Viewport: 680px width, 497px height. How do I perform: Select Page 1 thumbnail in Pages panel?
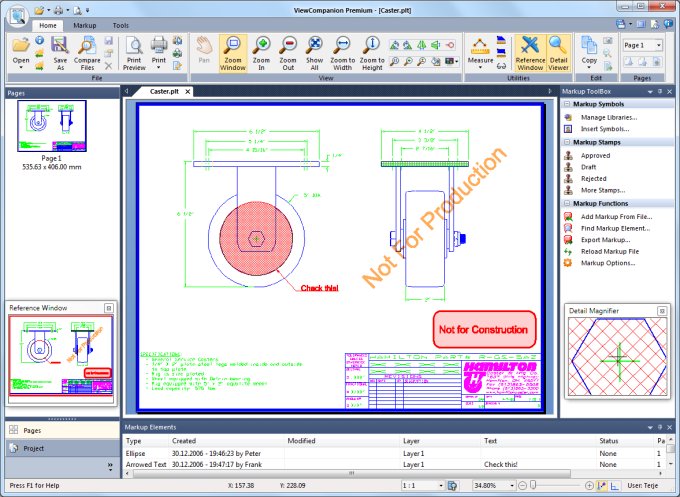[x=52, y=126]
